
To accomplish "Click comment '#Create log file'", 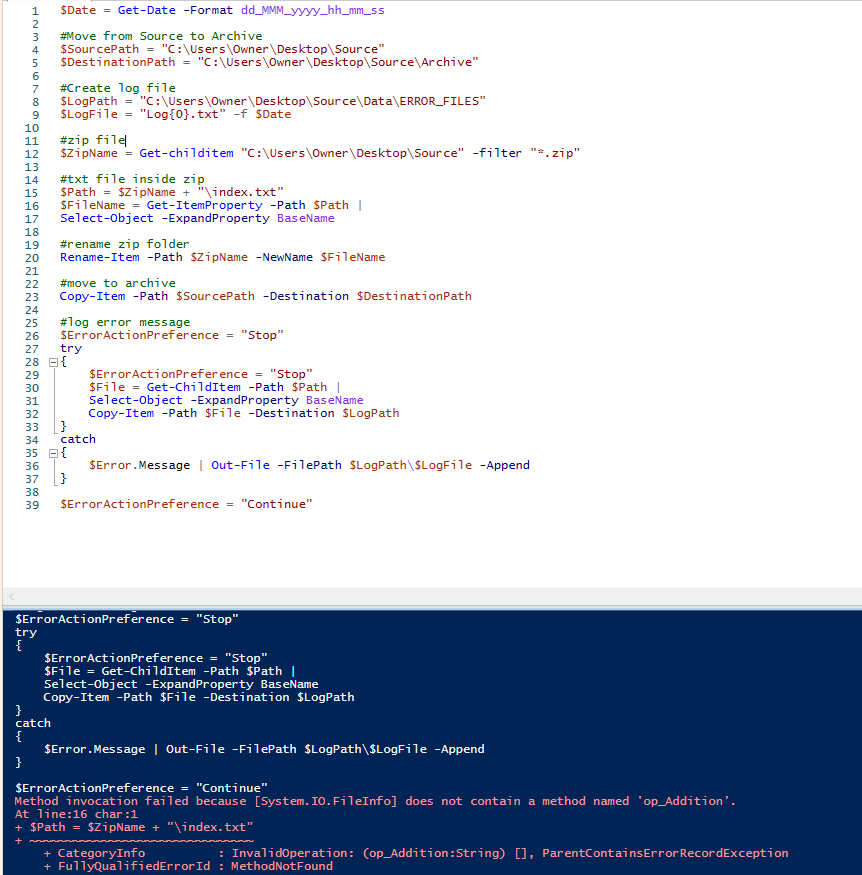I will 118,88.
